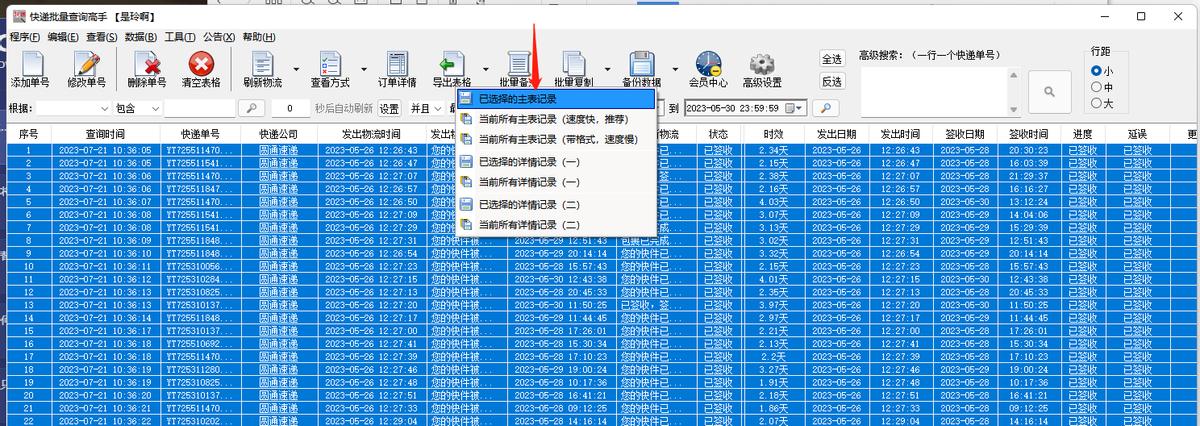Open 会员中心 clock icon
The height and width of the screenshot is (426, 1200).
[x=708, y=64]
